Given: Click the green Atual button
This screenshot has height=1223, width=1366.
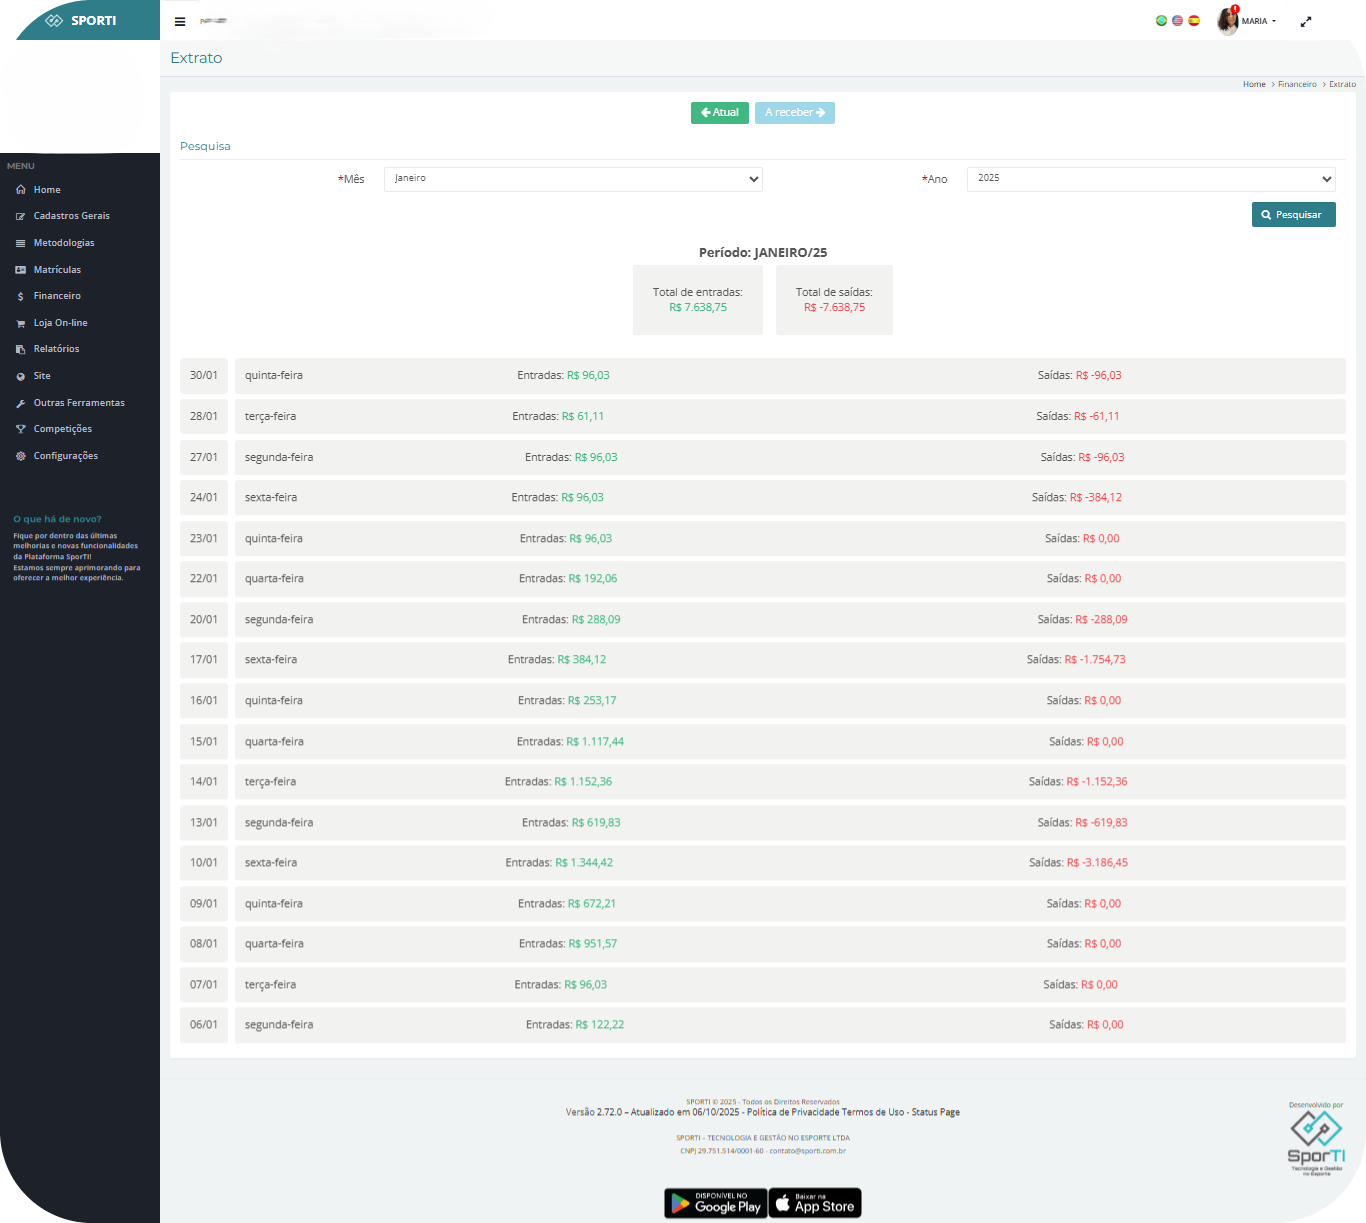Looking at the screenshot, I should click(719, 113).
